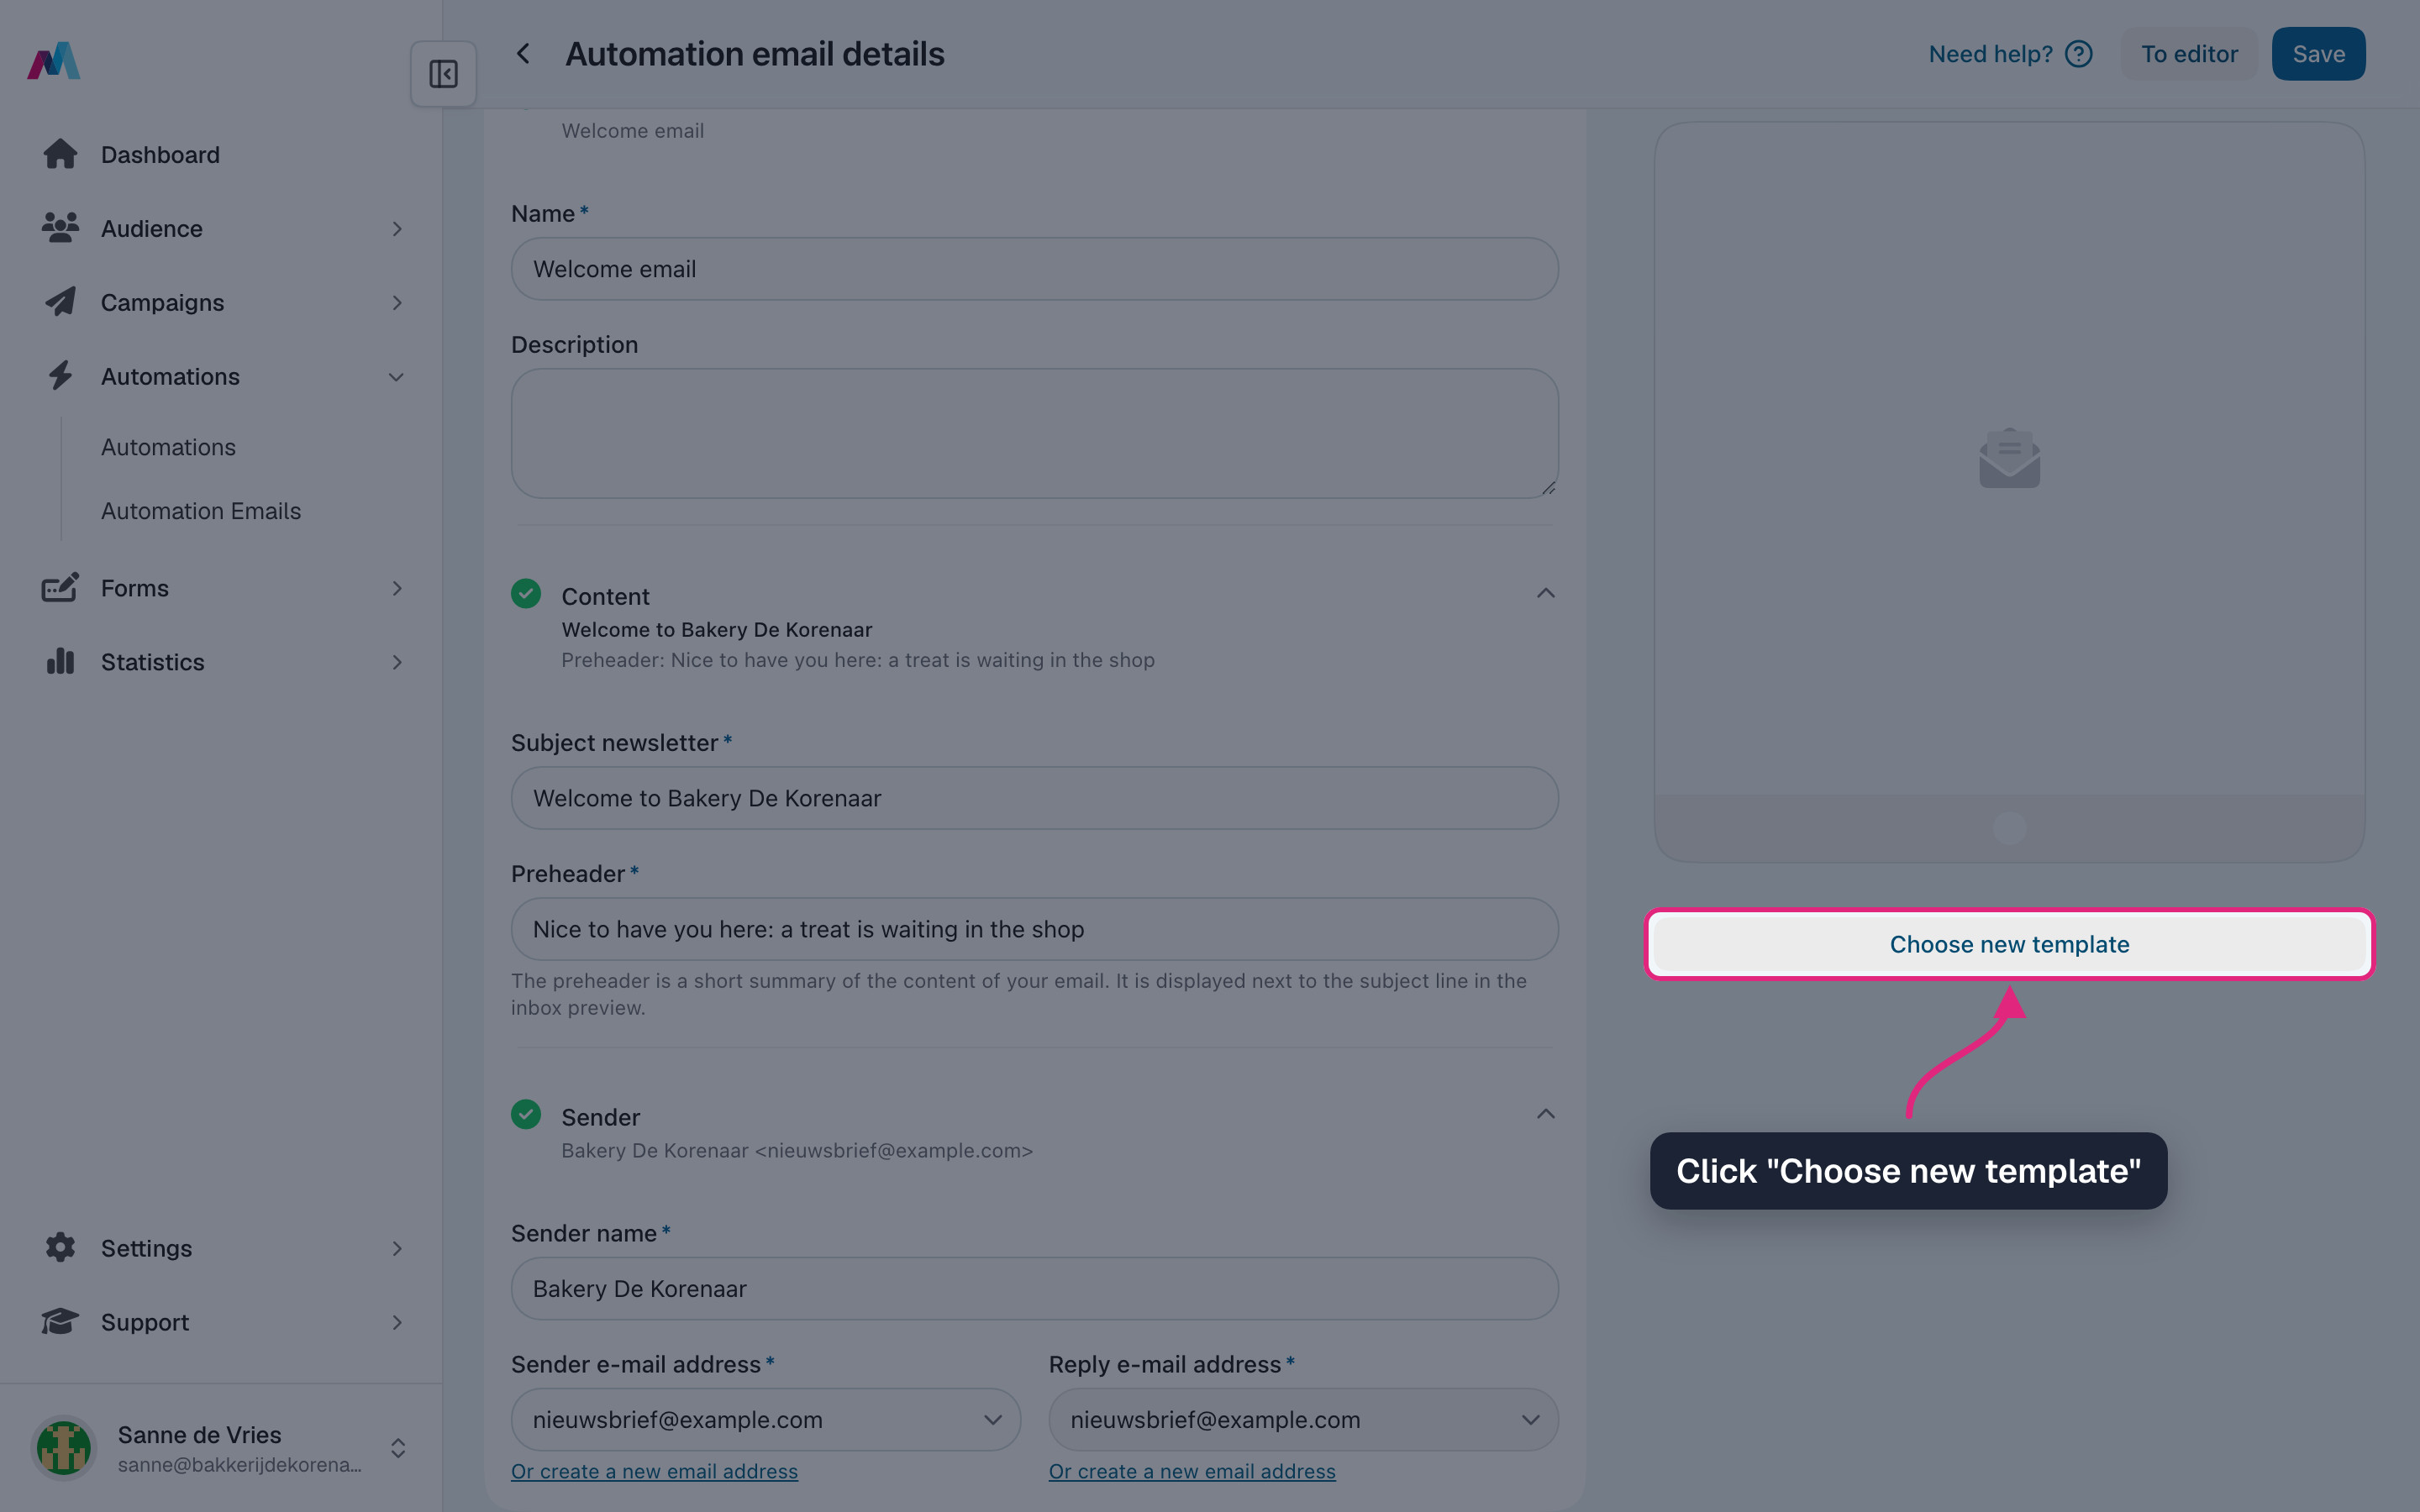Click create new email link under Reply address

[x=1192, y=1471]
